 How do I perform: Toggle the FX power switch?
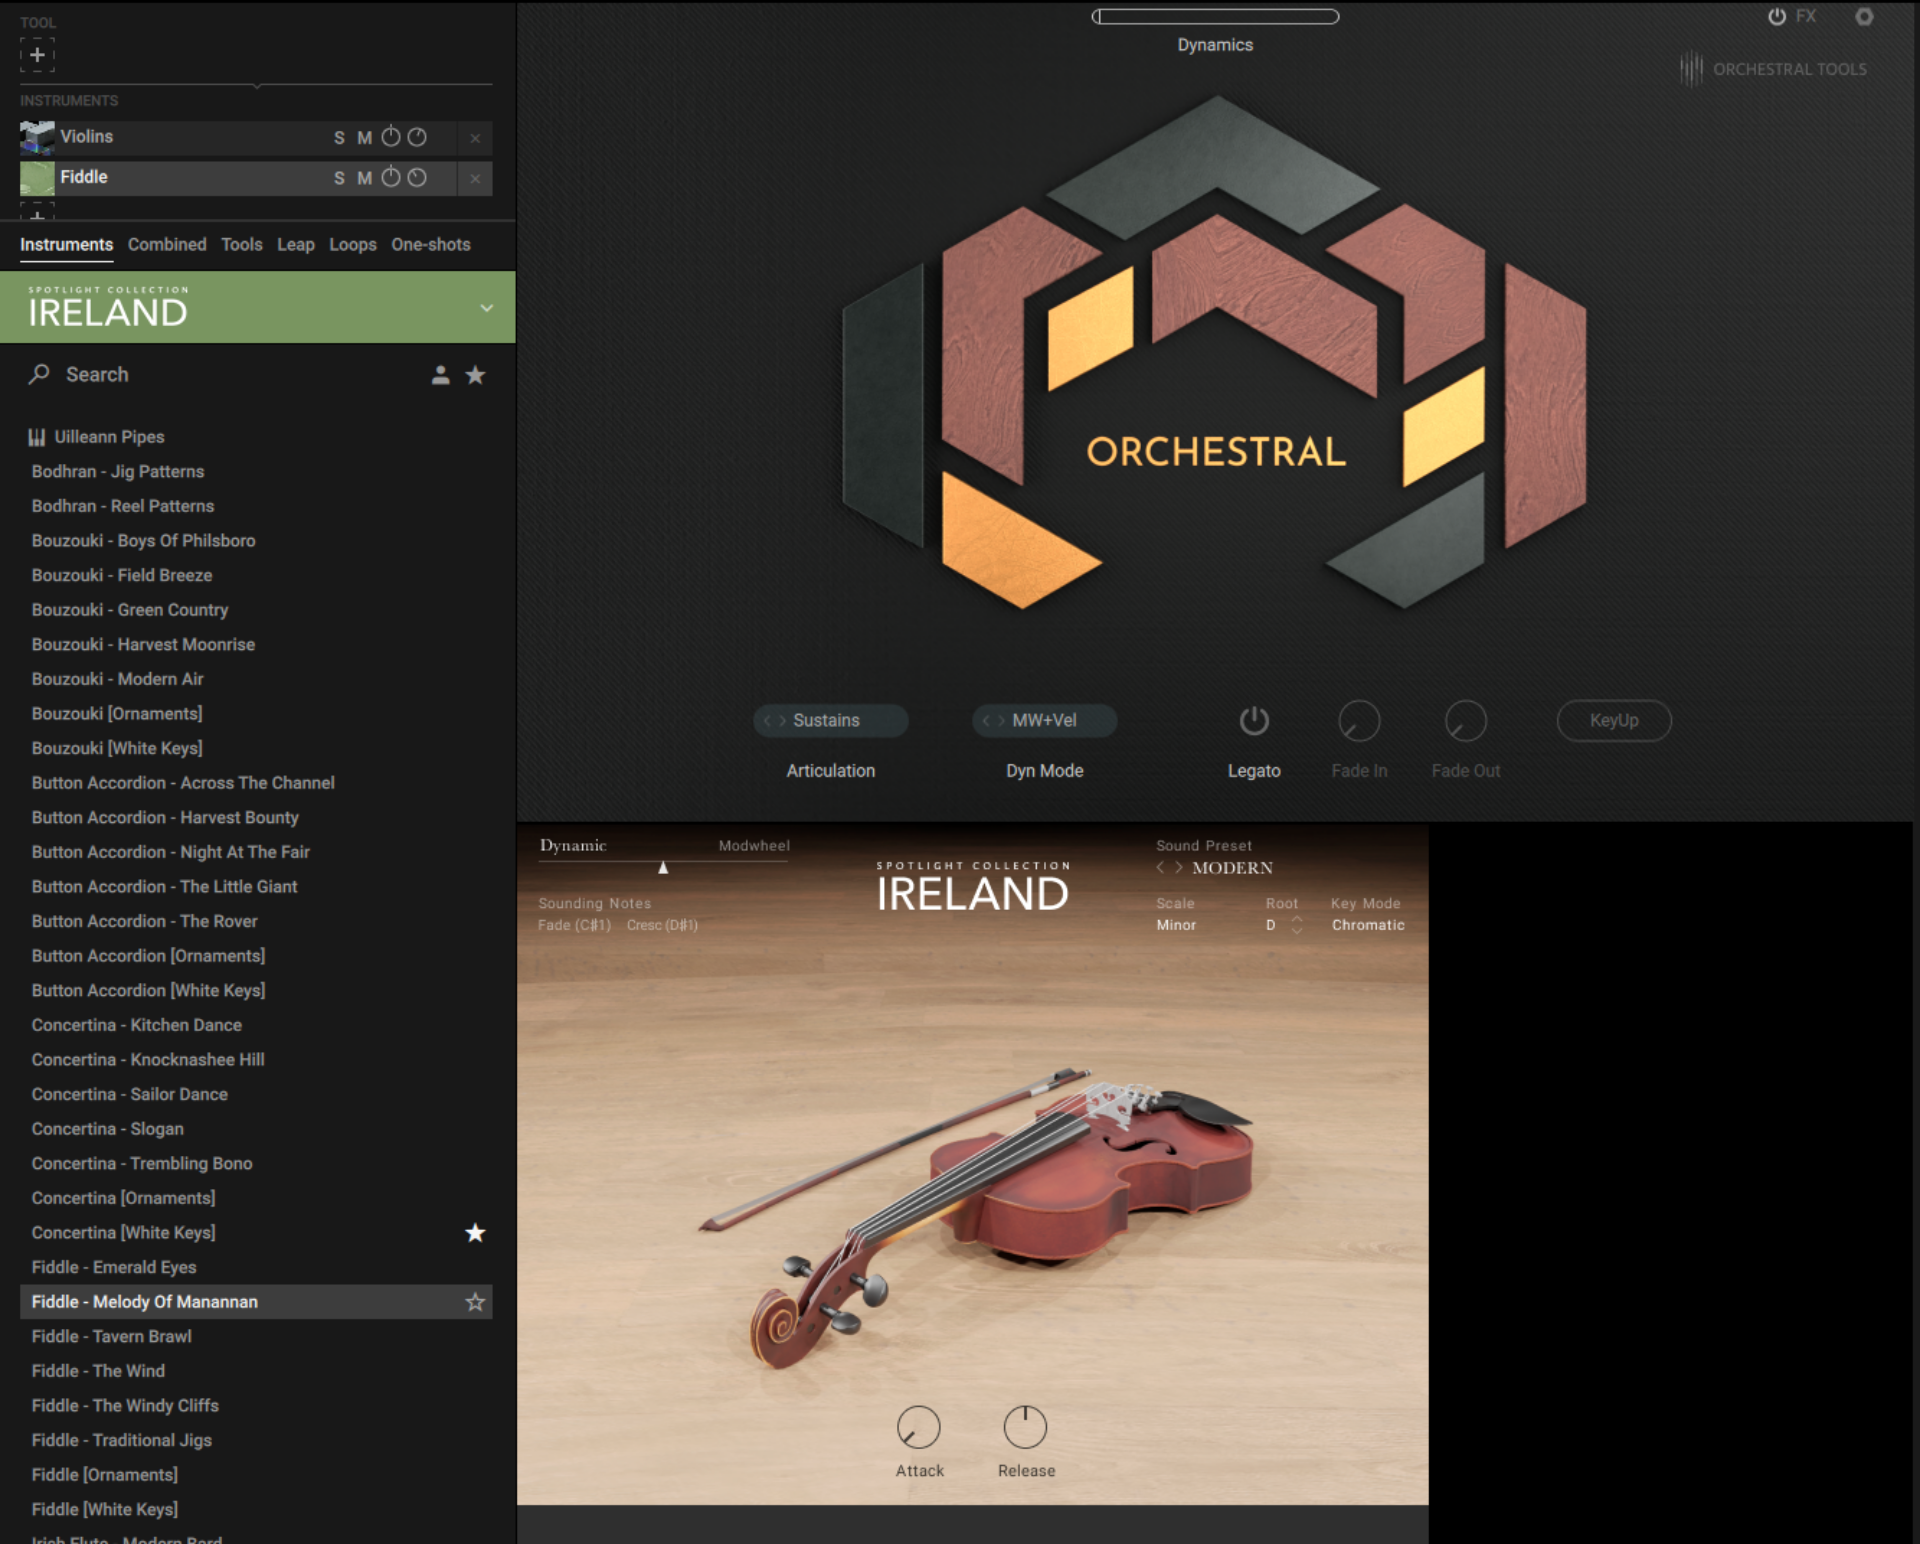[x=1777, y=16]
